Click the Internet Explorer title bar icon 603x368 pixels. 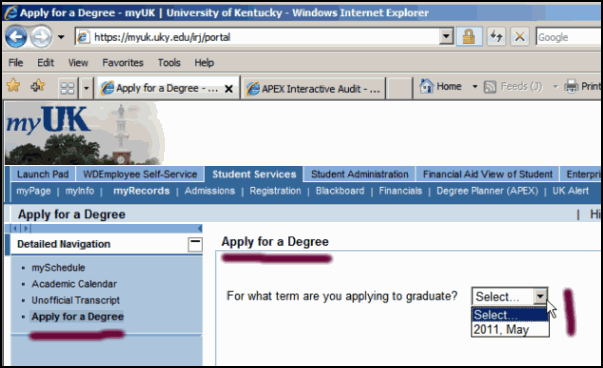[x=10, y=12]
